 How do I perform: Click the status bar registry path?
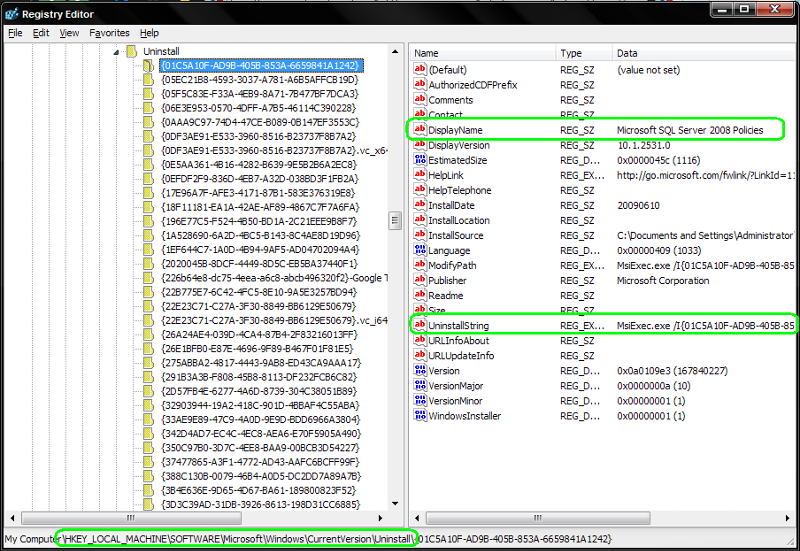tap(308, 539)
